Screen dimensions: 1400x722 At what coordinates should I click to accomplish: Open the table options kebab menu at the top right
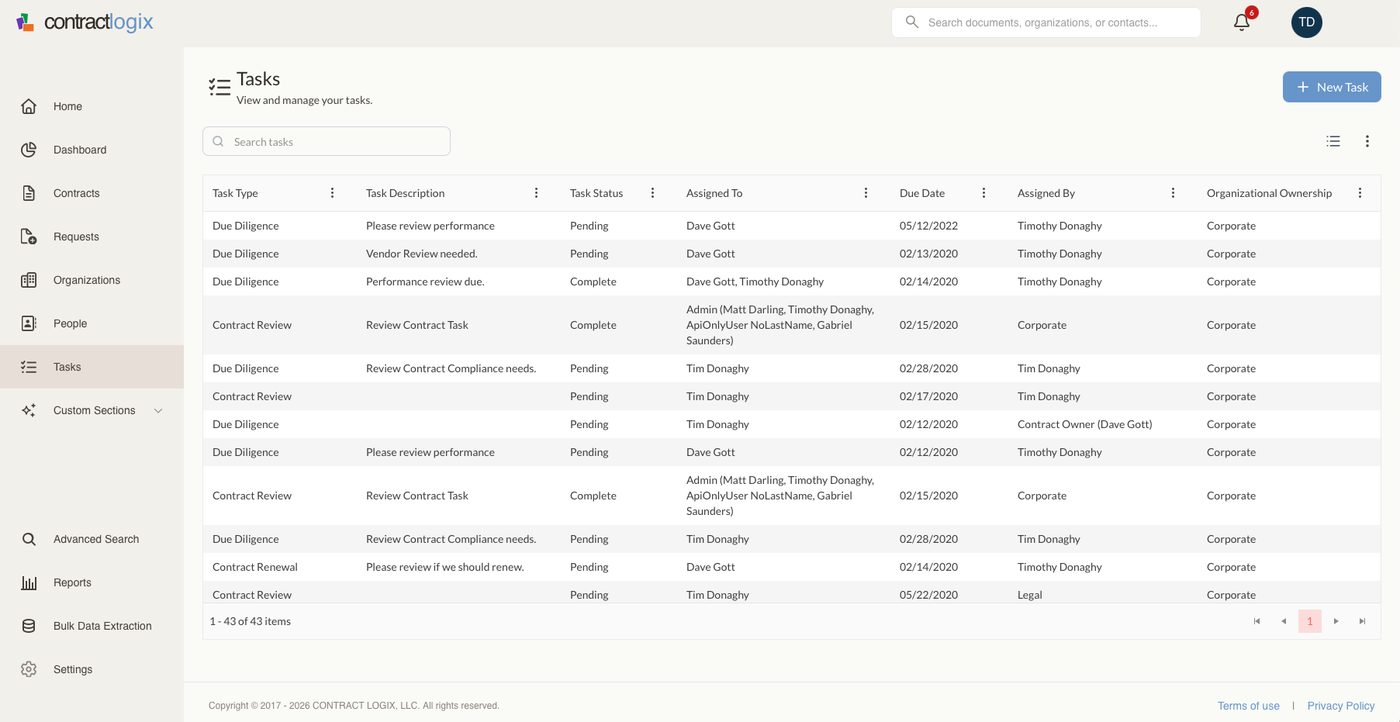pos(1367,141)
